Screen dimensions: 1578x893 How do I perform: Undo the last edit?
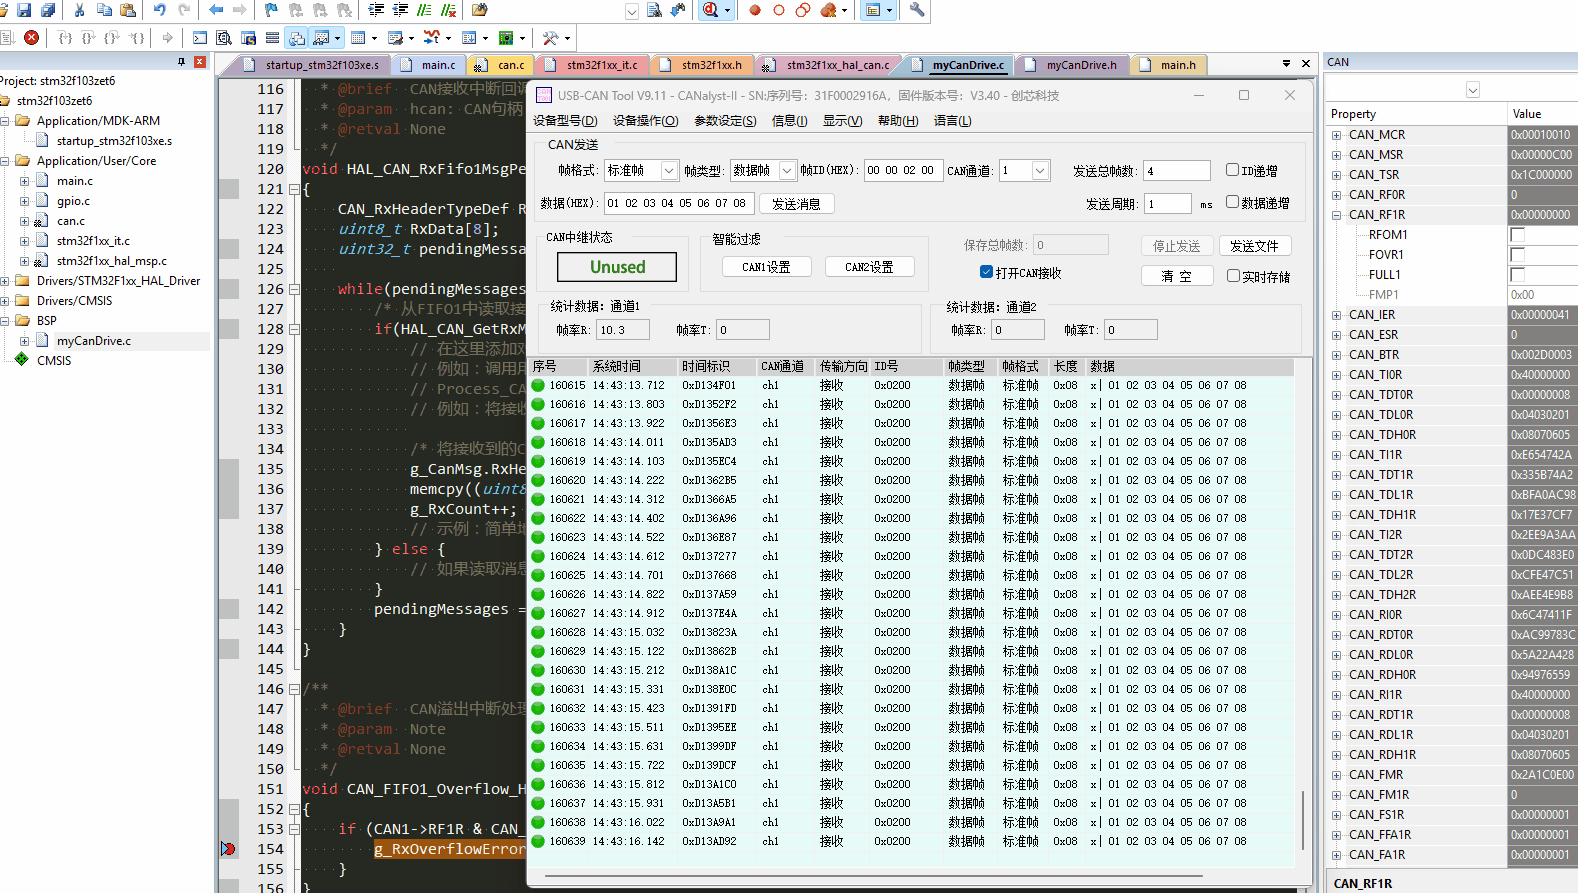[x=160, y=10]
